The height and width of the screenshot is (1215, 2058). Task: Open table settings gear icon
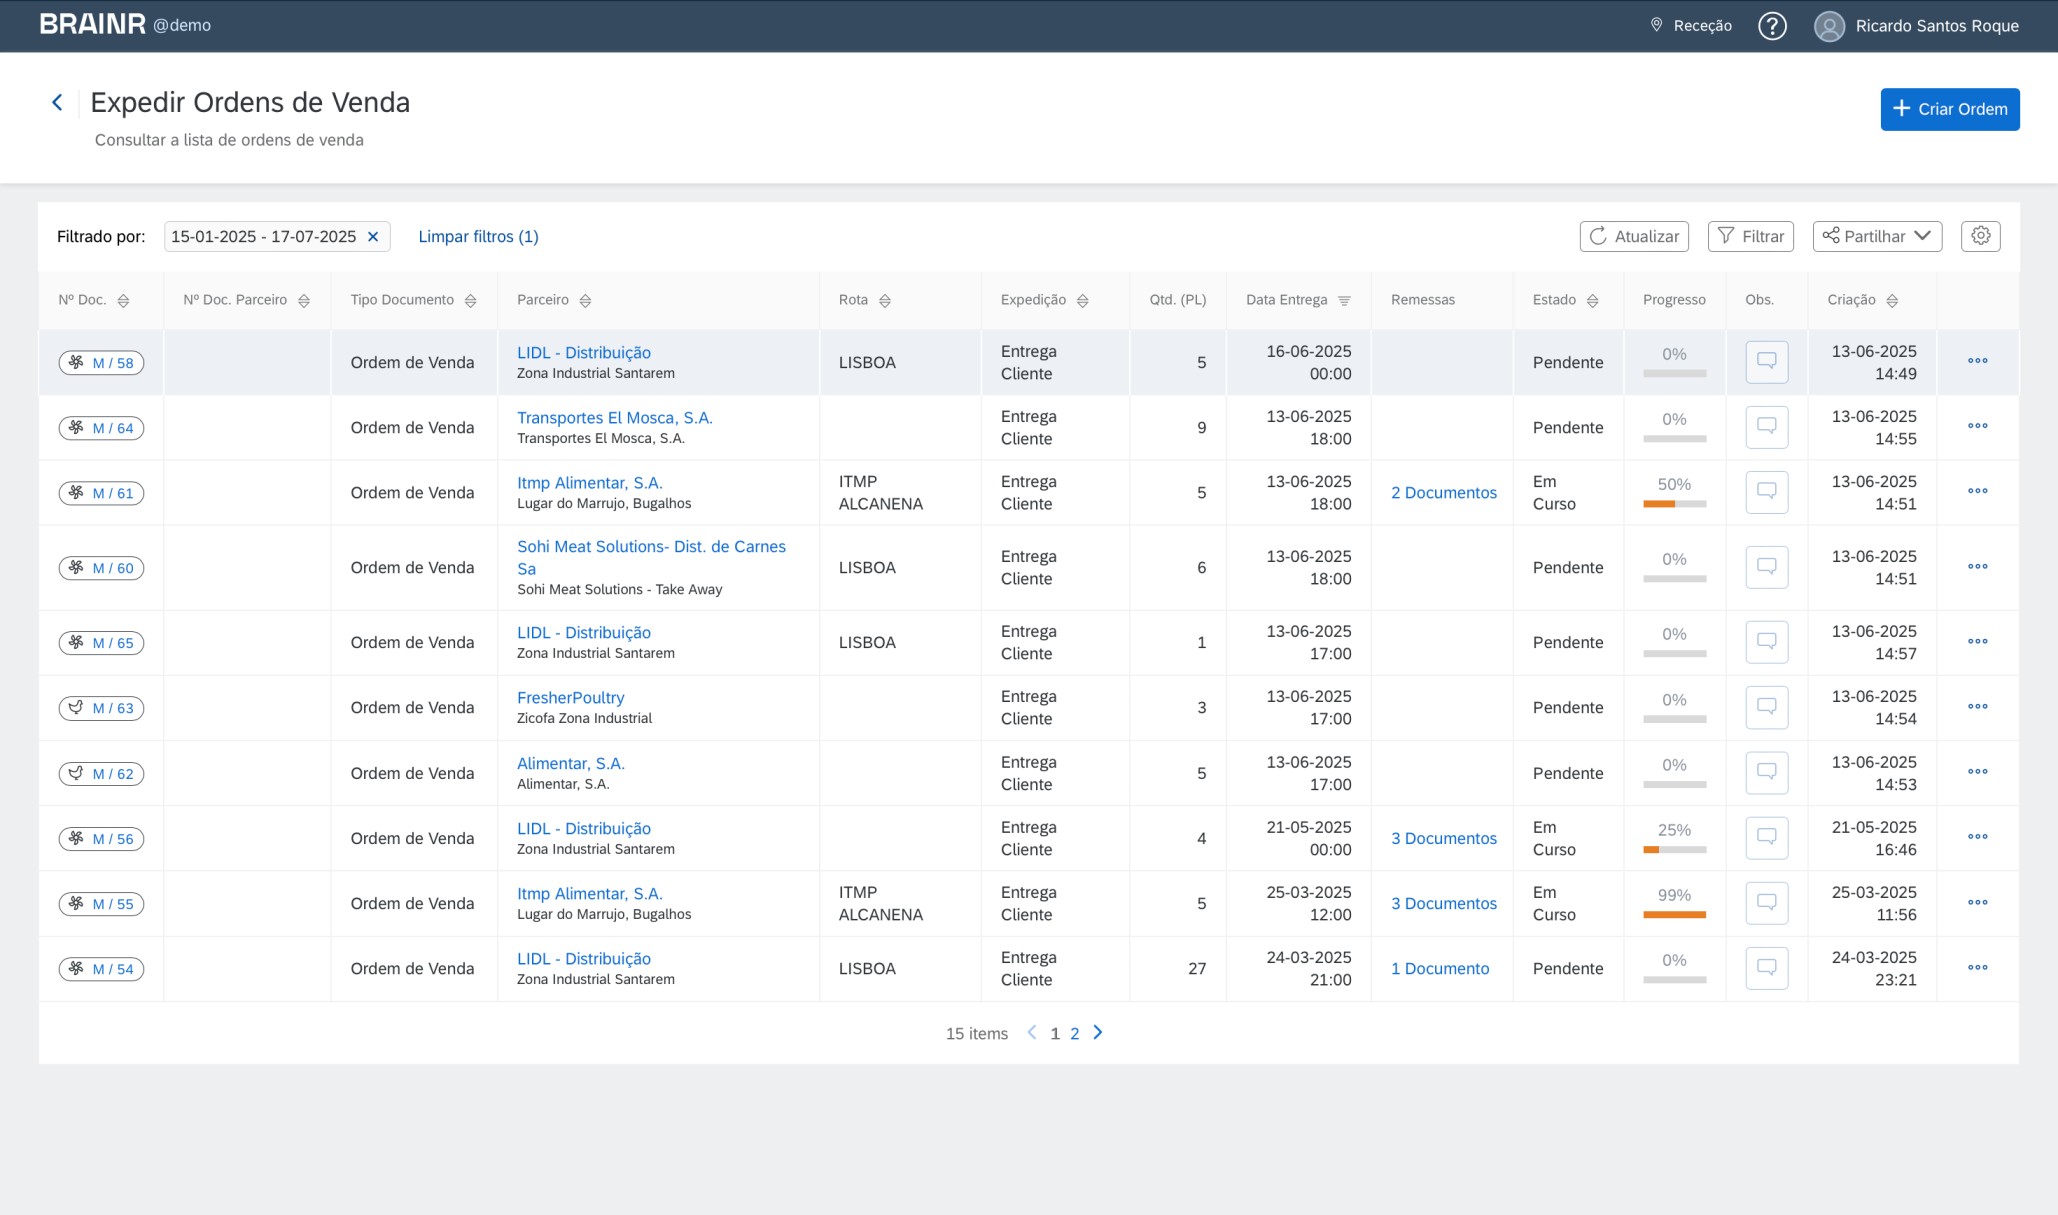(x=1980, y=236)
